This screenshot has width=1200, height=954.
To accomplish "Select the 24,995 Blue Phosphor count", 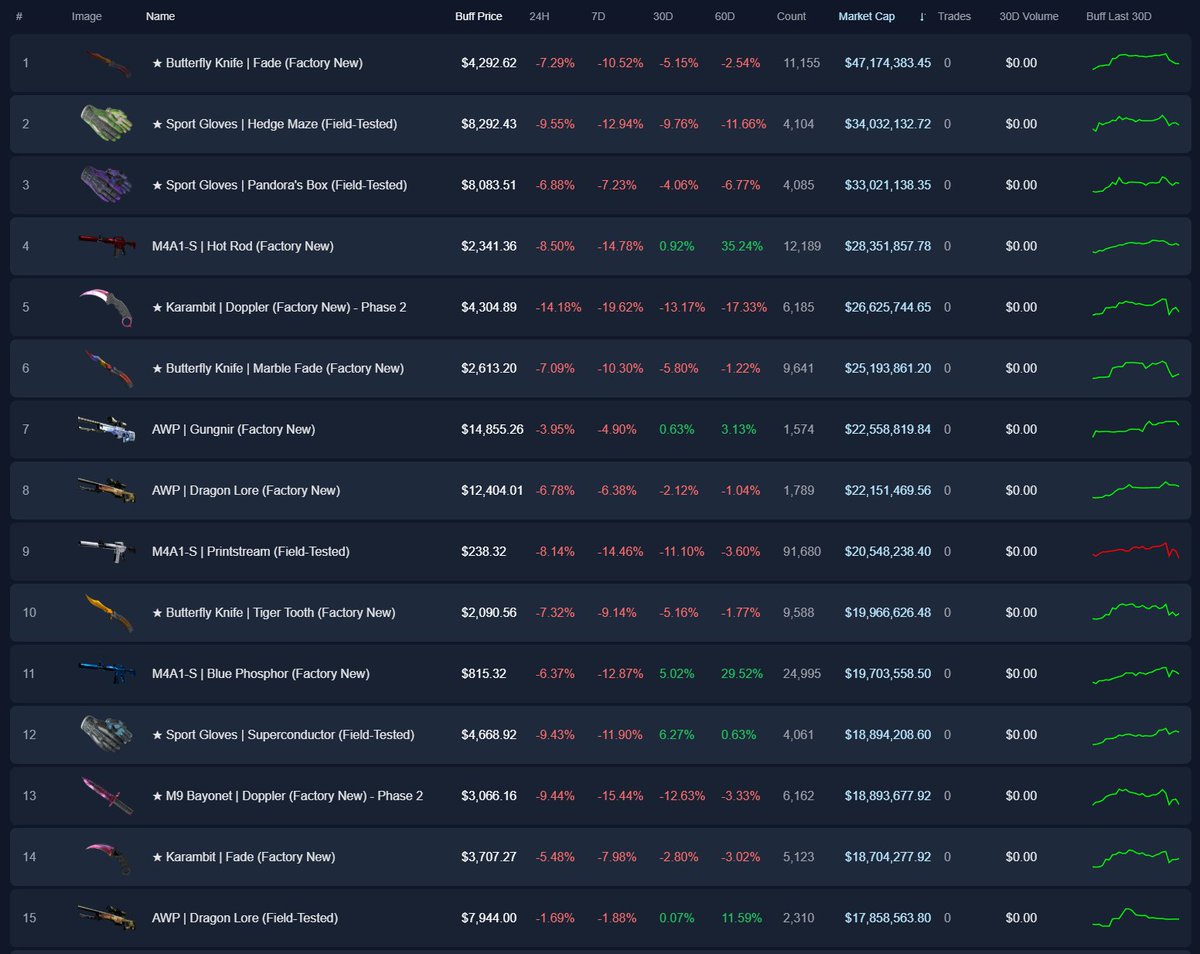I will pos(803,673).
